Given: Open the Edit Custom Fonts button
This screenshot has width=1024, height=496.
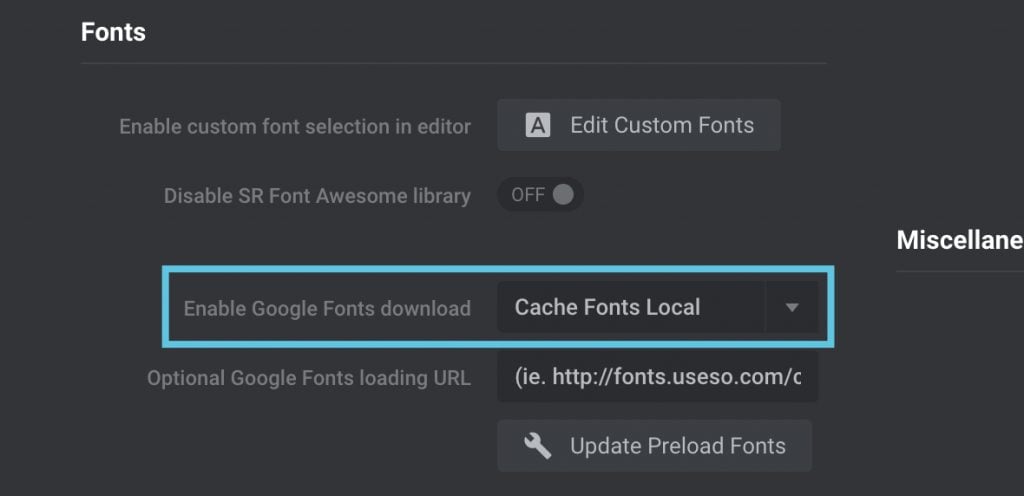Looking at the screenshot, I should (x=639, y=125).
